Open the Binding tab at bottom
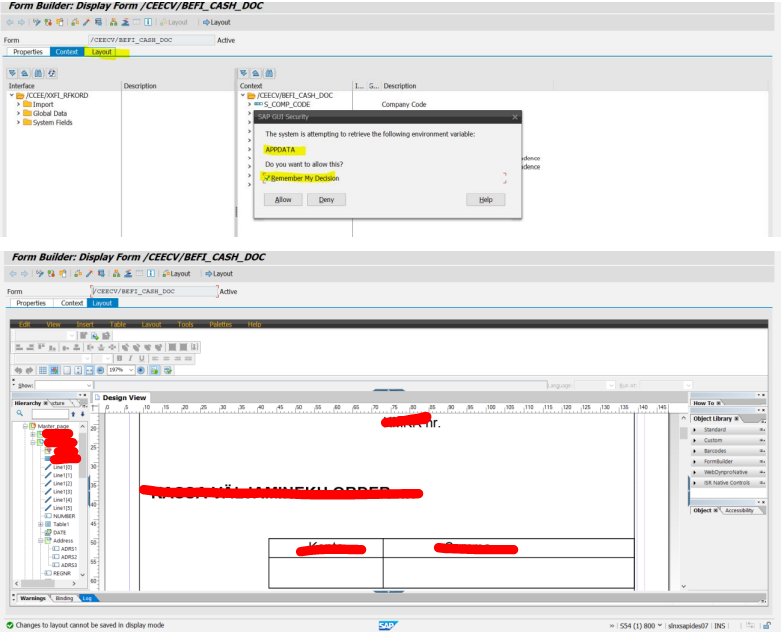This screenshot has height=636, width=784. click(64, 598)
